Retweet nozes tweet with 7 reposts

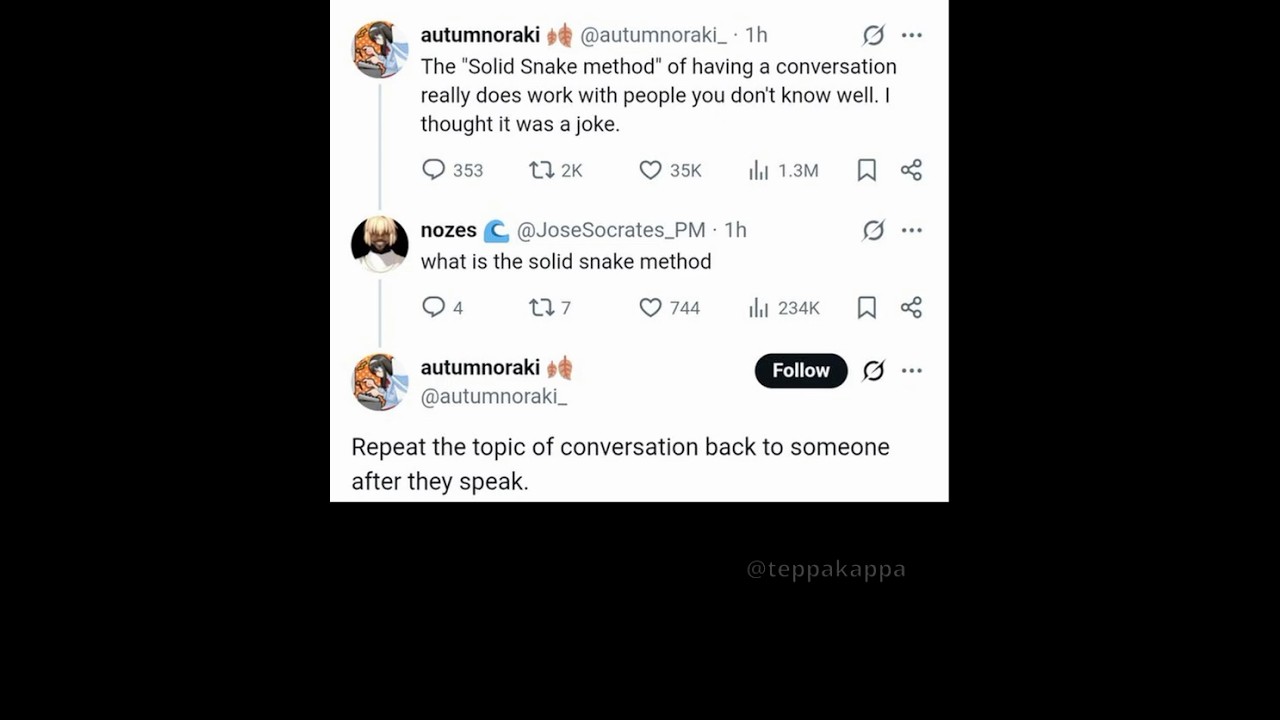click(542, 307)
